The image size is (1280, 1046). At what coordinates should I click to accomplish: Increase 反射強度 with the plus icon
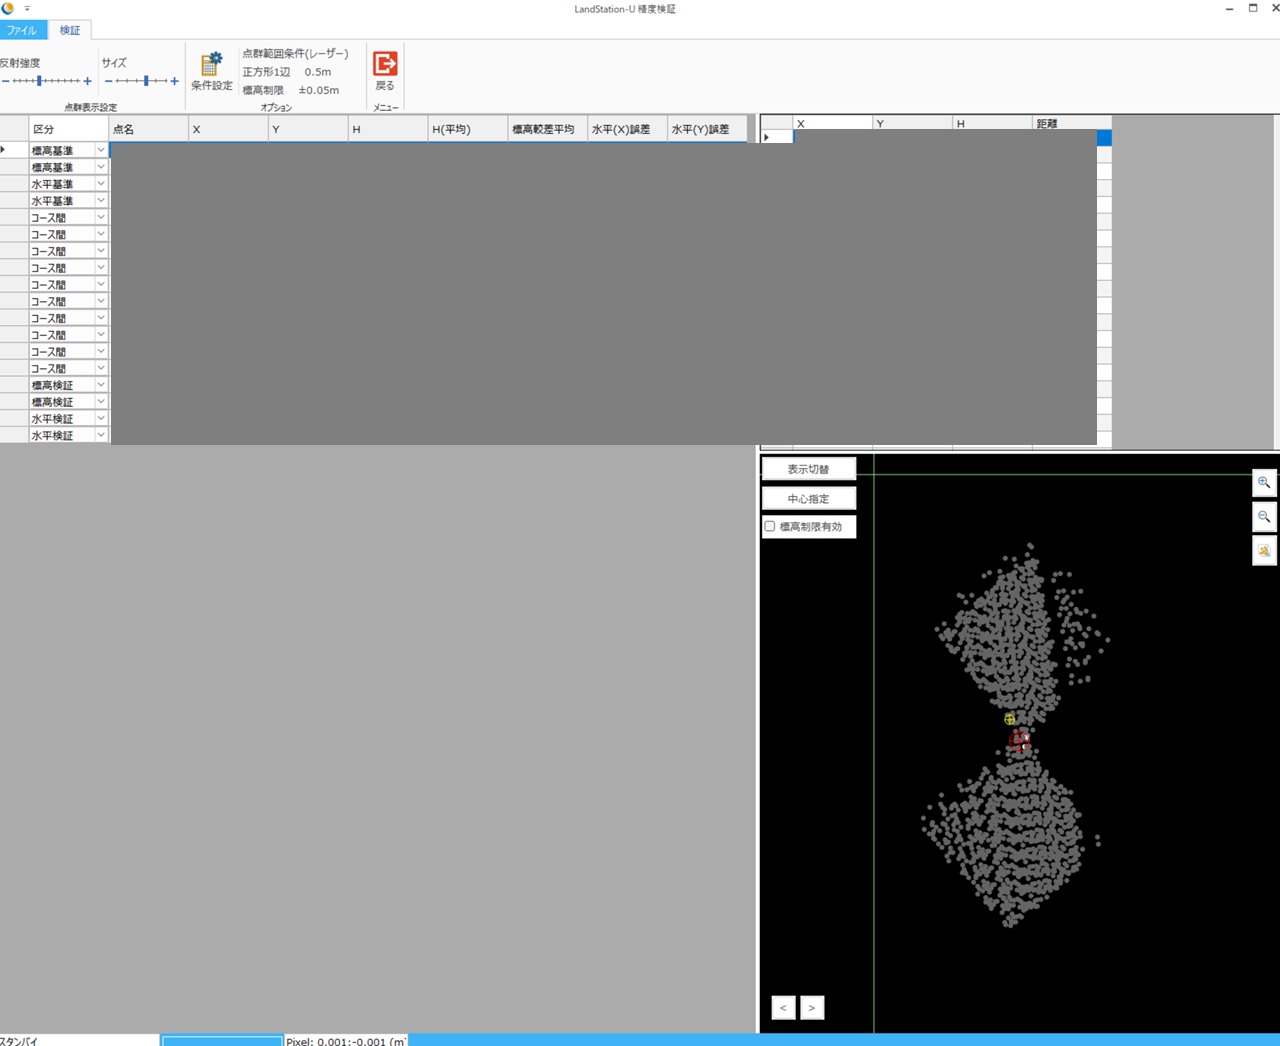[x=88, y=81]
